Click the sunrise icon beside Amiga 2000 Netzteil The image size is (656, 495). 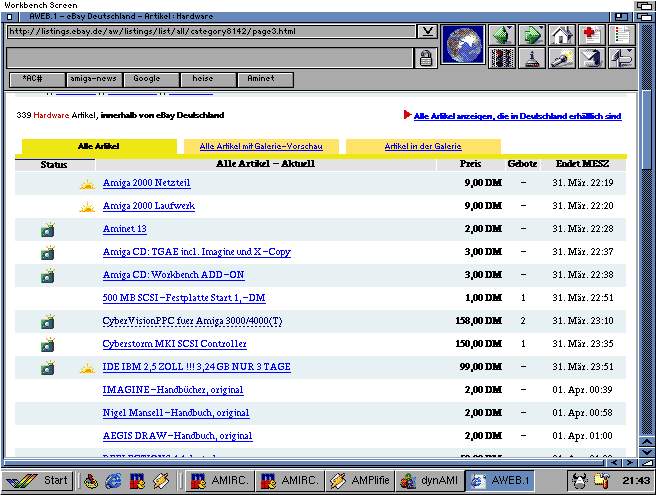point(87,184)
